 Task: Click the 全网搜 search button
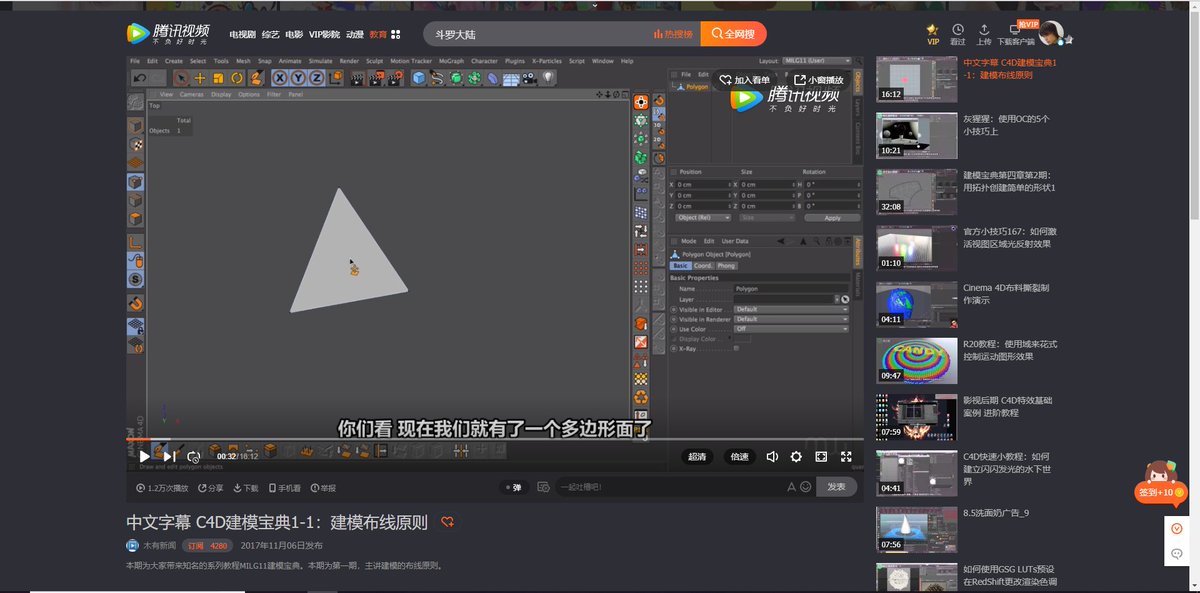click(x=733, y=34)
